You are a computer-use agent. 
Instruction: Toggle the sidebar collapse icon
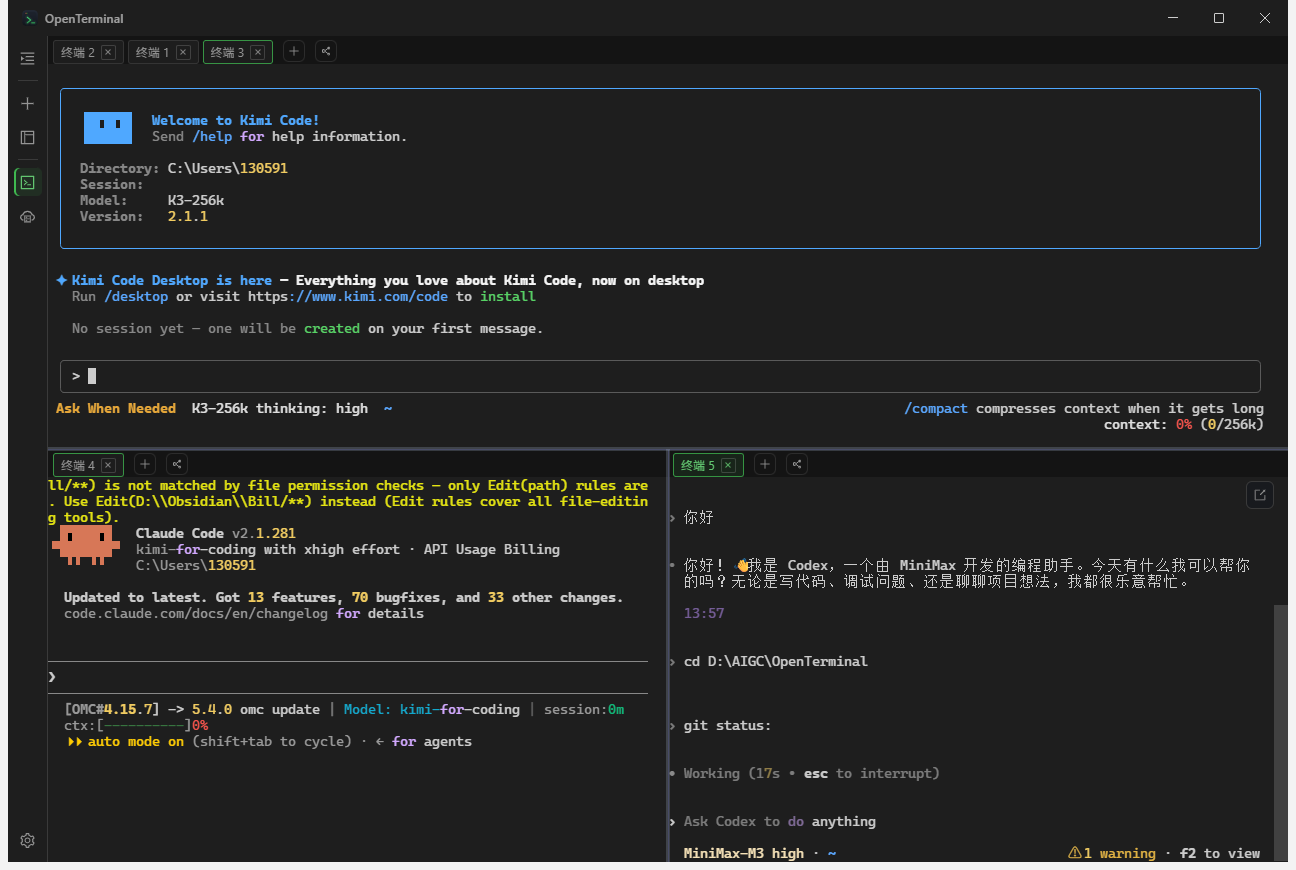[x=27, y=59]
